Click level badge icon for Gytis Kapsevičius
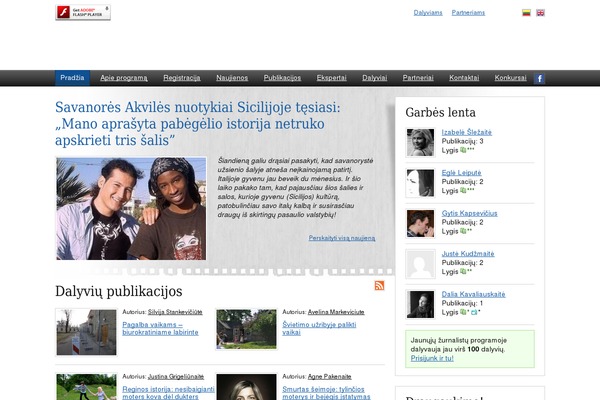This screenshot has height=400, width=600. (x=463, y=231)
